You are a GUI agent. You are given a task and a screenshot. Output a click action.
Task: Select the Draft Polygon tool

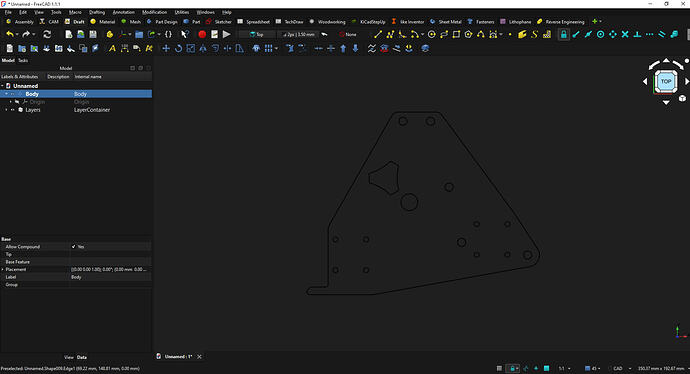[469, 34]
